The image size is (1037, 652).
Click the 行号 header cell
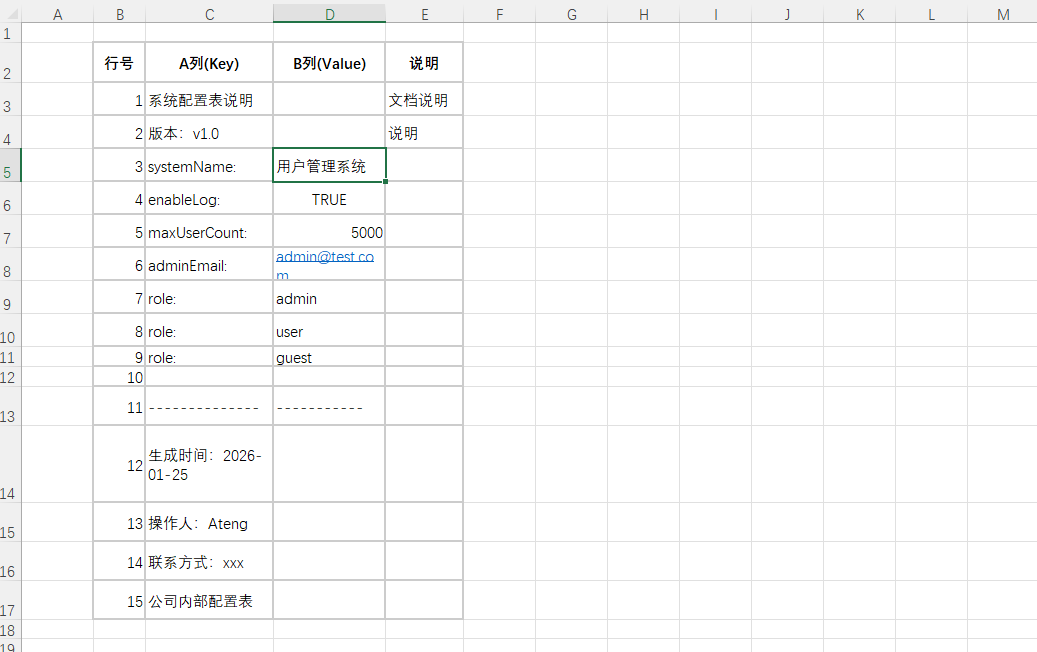[119, 63]
